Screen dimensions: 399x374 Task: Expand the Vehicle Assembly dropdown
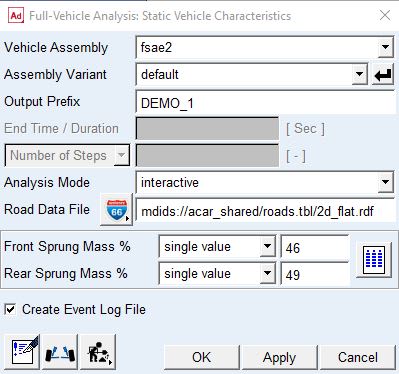click(x=386, y=47)
